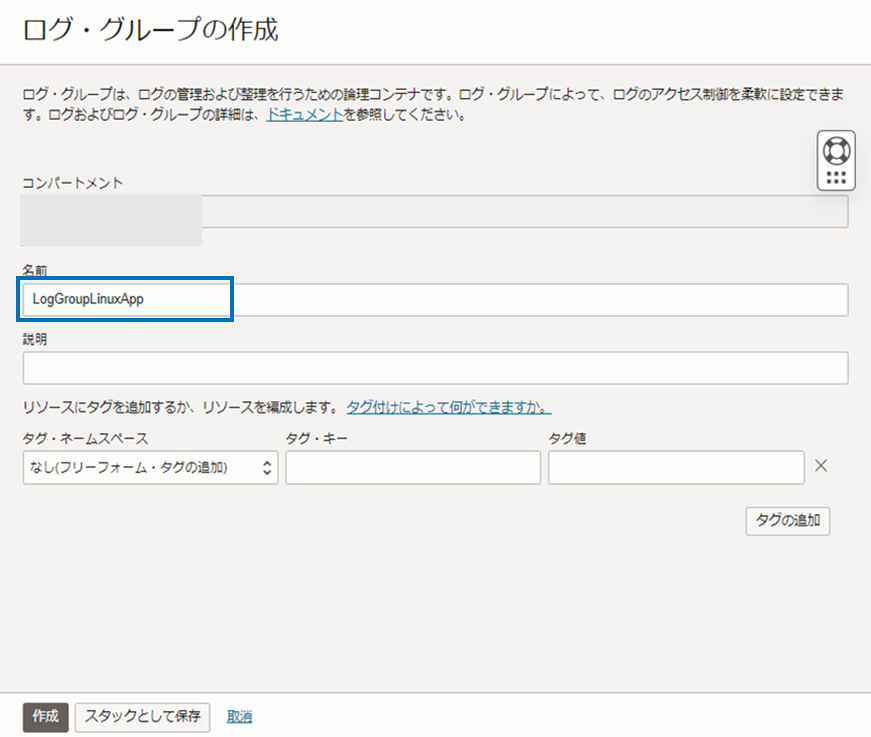Click スタックとして保存 button
This screenshot has height=737, width=871.
tap(143, 717)
